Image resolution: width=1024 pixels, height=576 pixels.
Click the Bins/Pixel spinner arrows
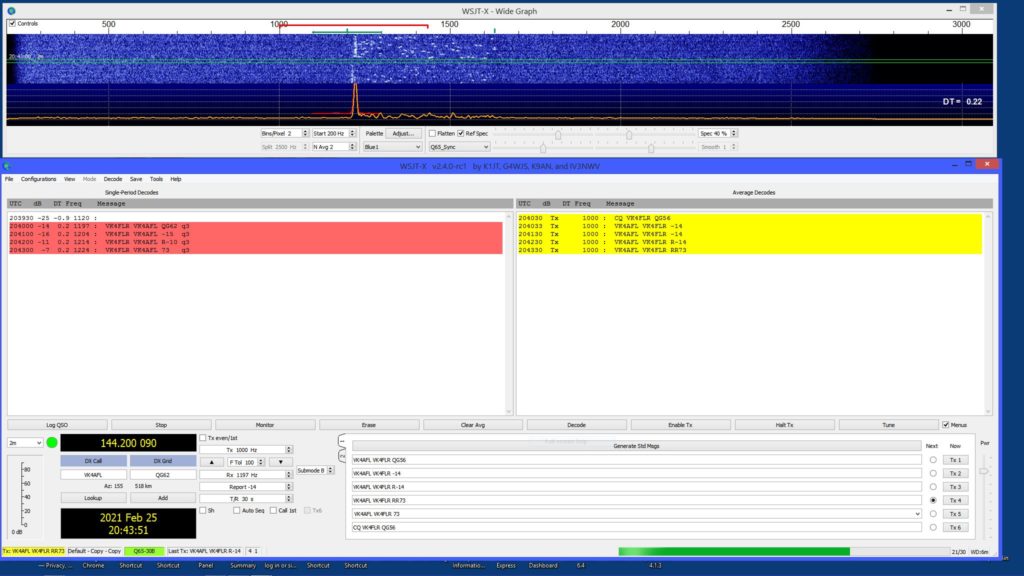click(x=305, y=133)
